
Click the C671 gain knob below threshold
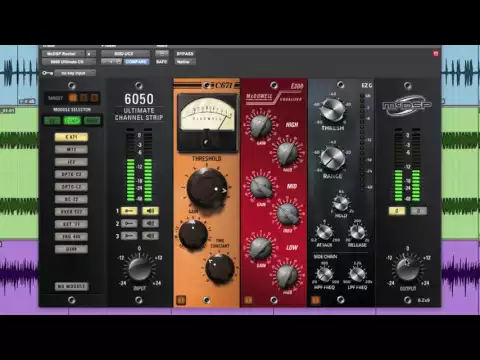click(193, 234)
